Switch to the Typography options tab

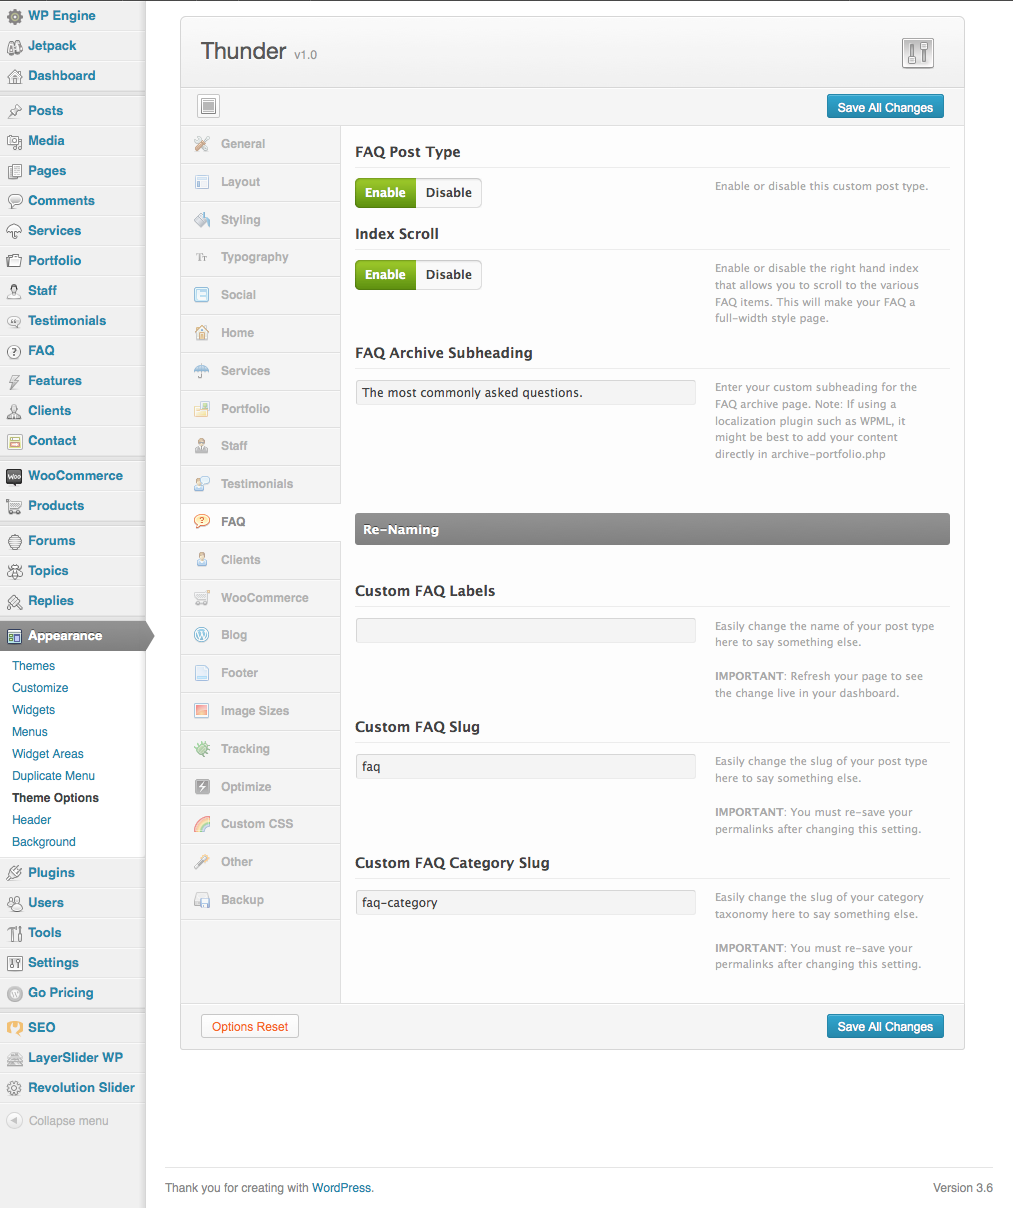pos(254,257)
